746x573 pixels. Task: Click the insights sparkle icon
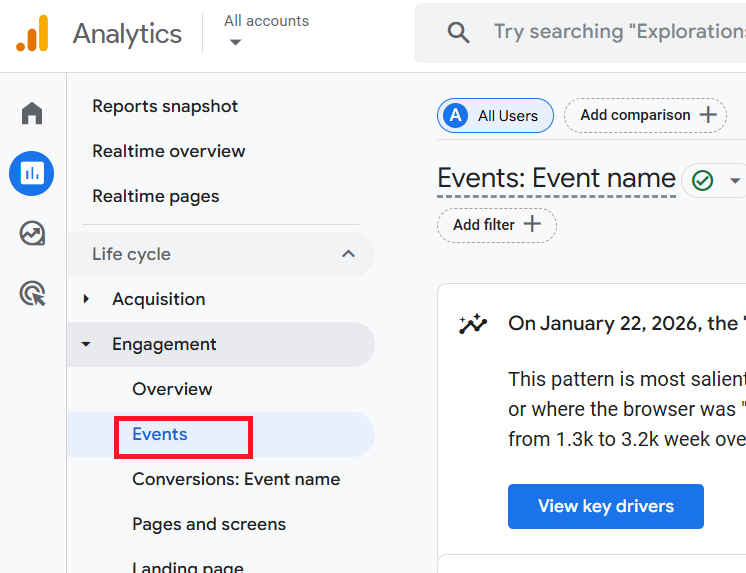(472, 324)
